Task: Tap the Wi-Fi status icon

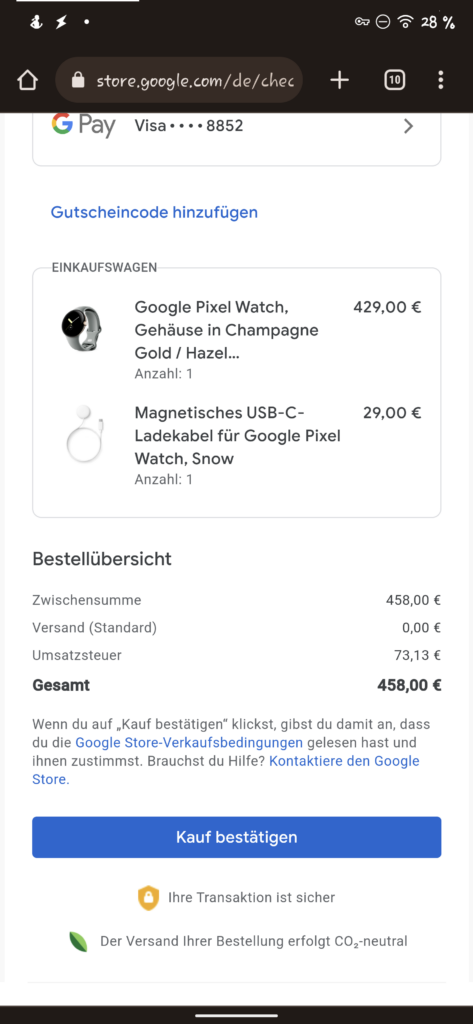Action: point(406,22)
